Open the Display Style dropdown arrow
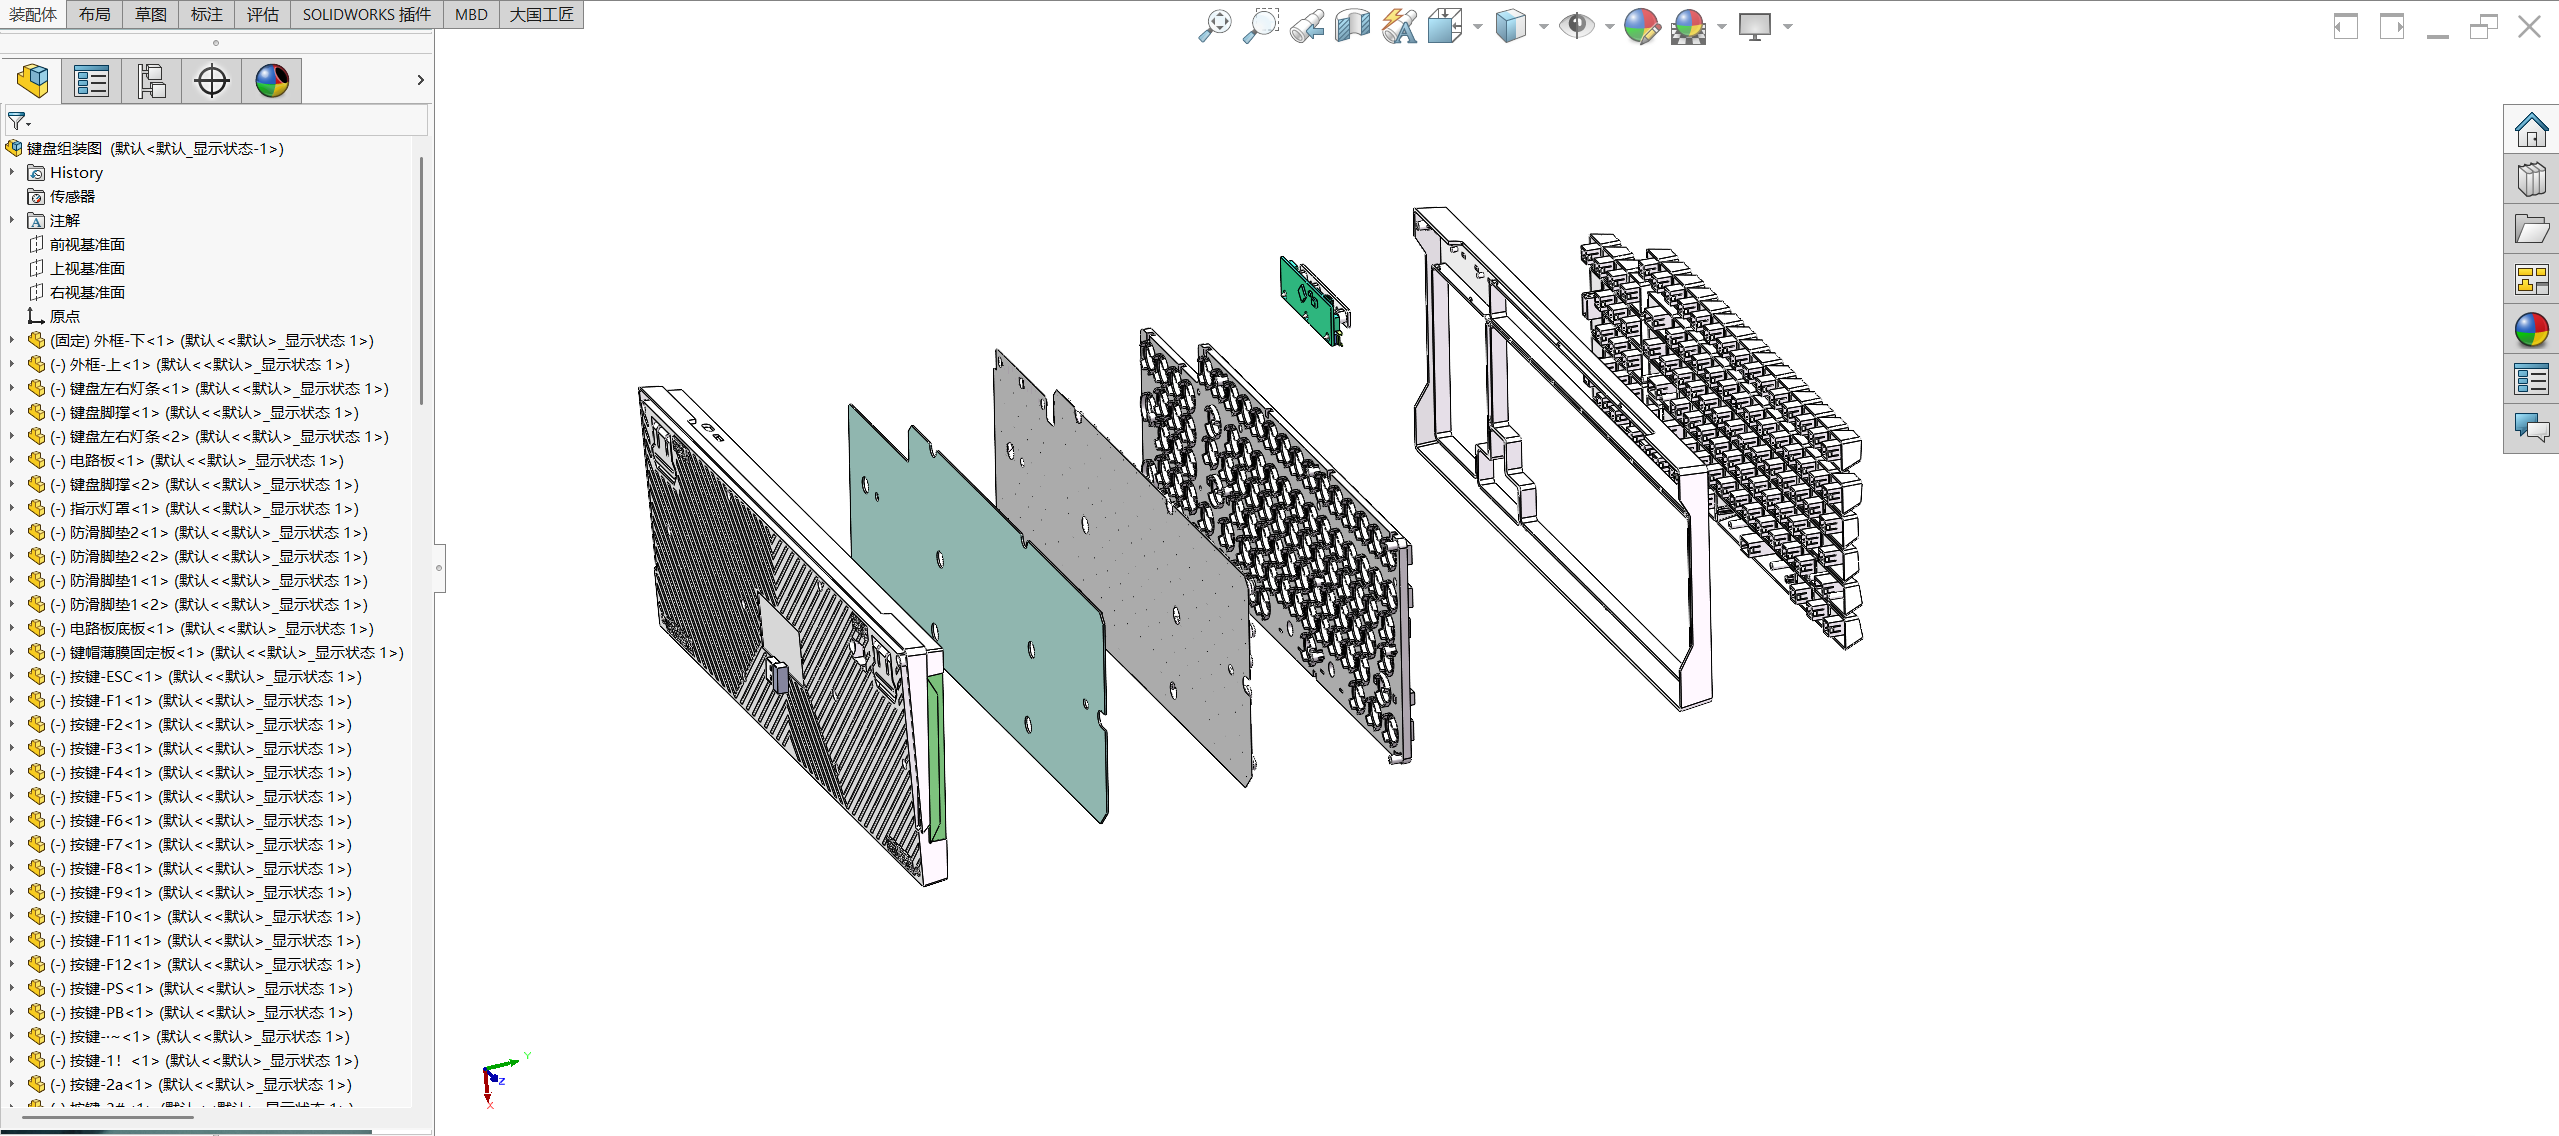The width and height of the screenshot is (2559, 1136). (x=1544, y=27)
